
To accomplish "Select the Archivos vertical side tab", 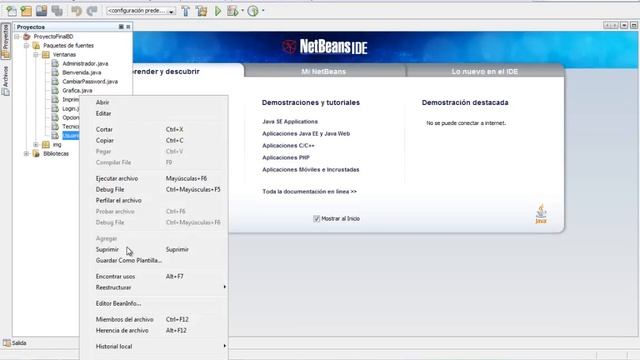I will point(5,80).
